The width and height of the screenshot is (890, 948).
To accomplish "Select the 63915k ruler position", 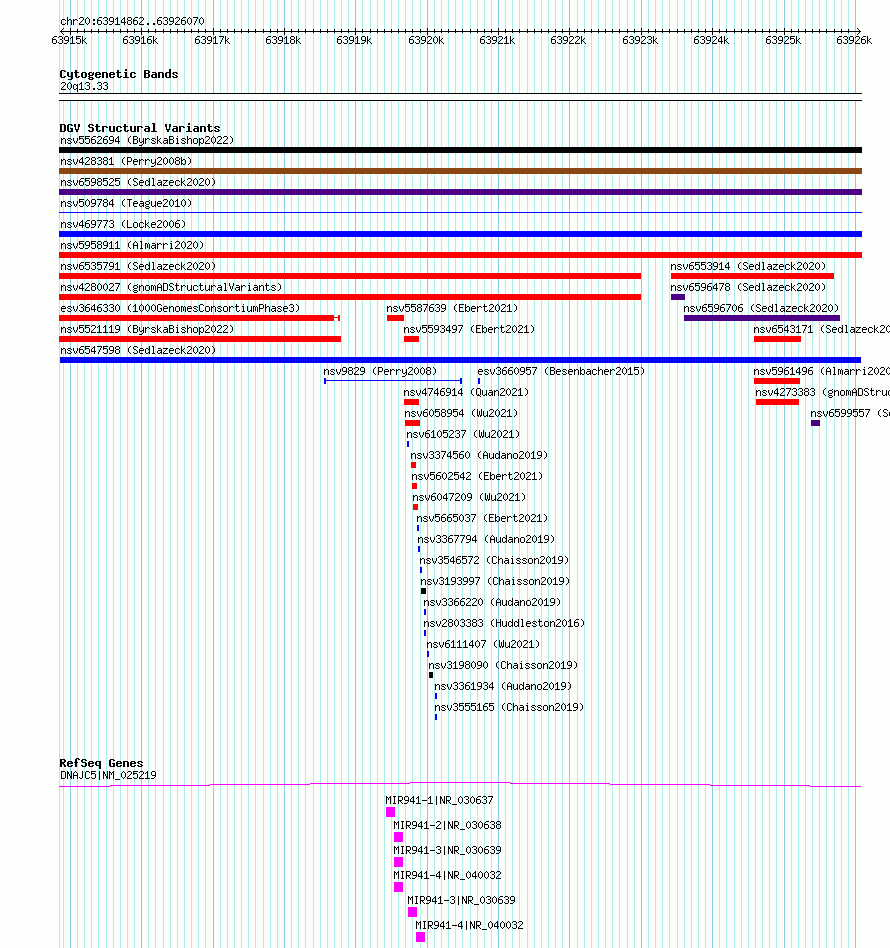I will [x=70, y=41].
